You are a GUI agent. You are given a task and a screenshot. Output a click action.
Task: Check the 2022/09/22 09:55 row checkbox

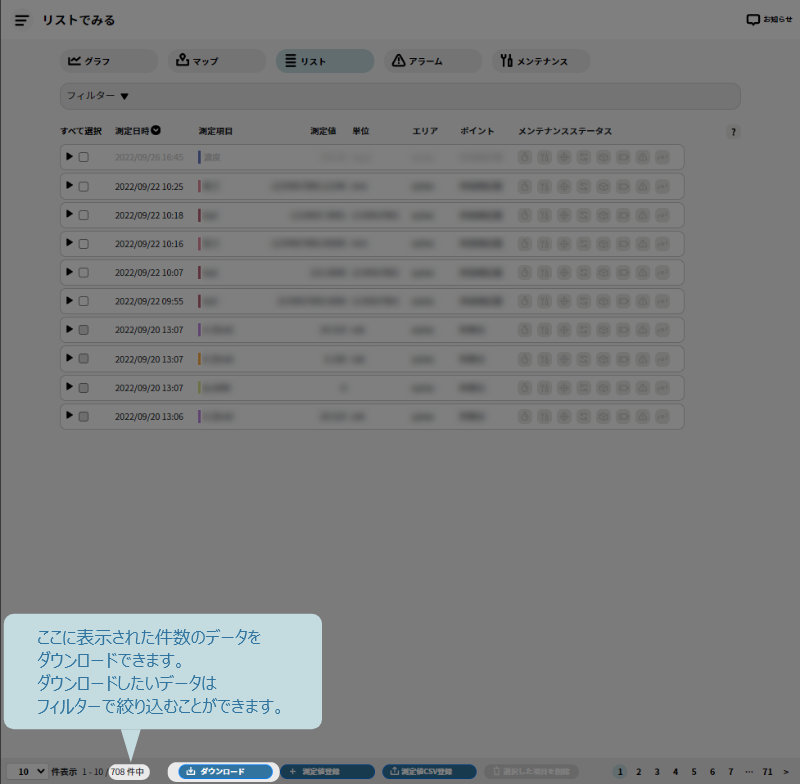pos(84,301)
